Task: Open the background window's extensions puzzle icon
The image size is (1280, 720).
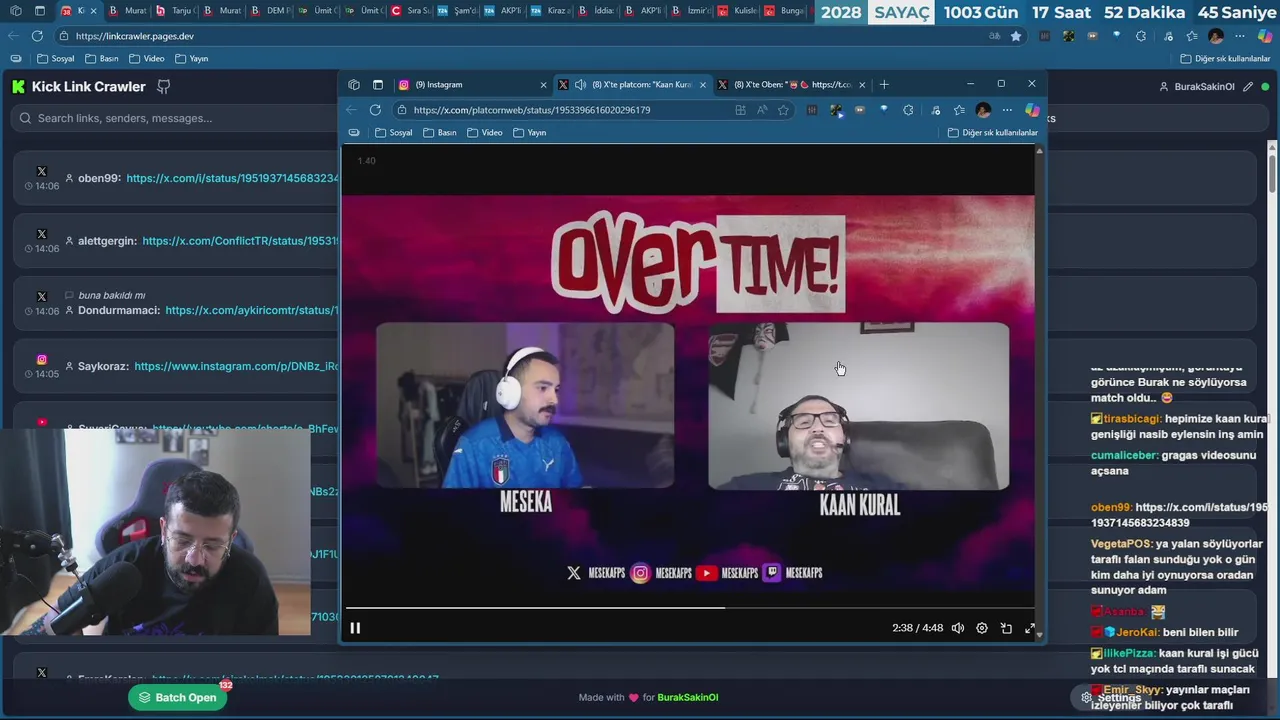Action: 1141,36
